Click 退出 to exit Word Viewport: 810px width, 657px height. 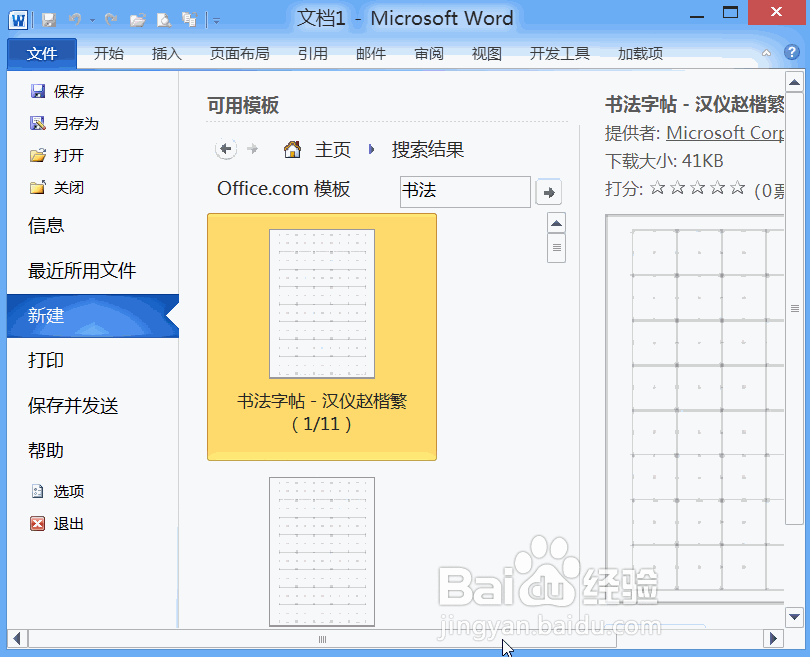click(x=57, y=524)
